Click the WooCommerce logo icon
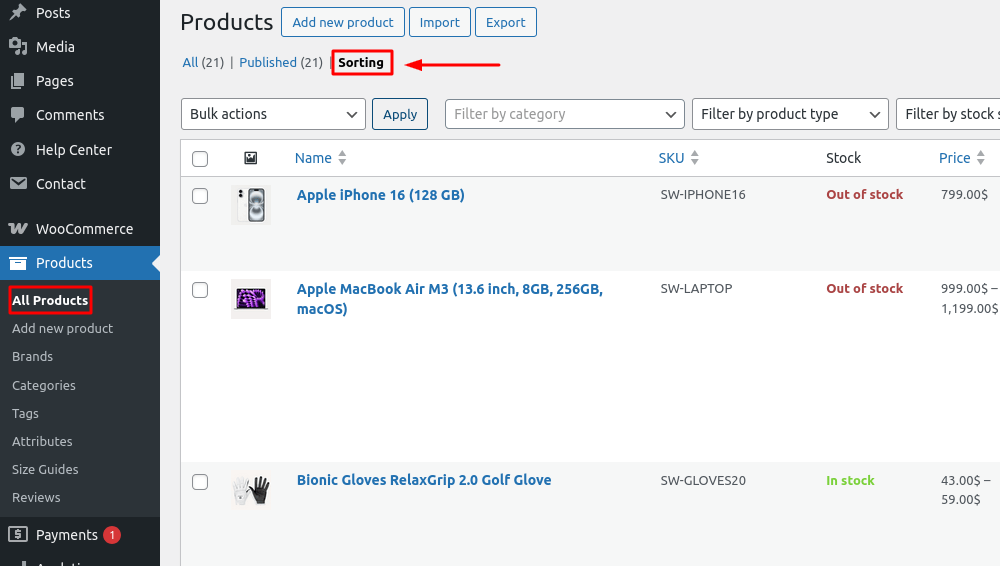 click(x=18, y=228)
